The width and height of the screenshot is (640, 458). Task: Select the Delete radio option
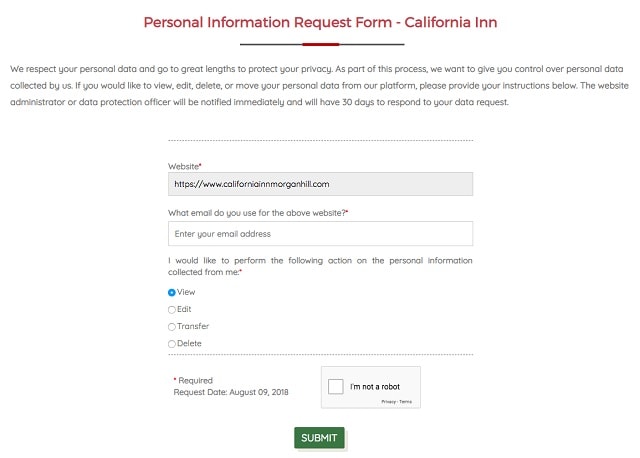pyautogui.click(x=172, y=344)
